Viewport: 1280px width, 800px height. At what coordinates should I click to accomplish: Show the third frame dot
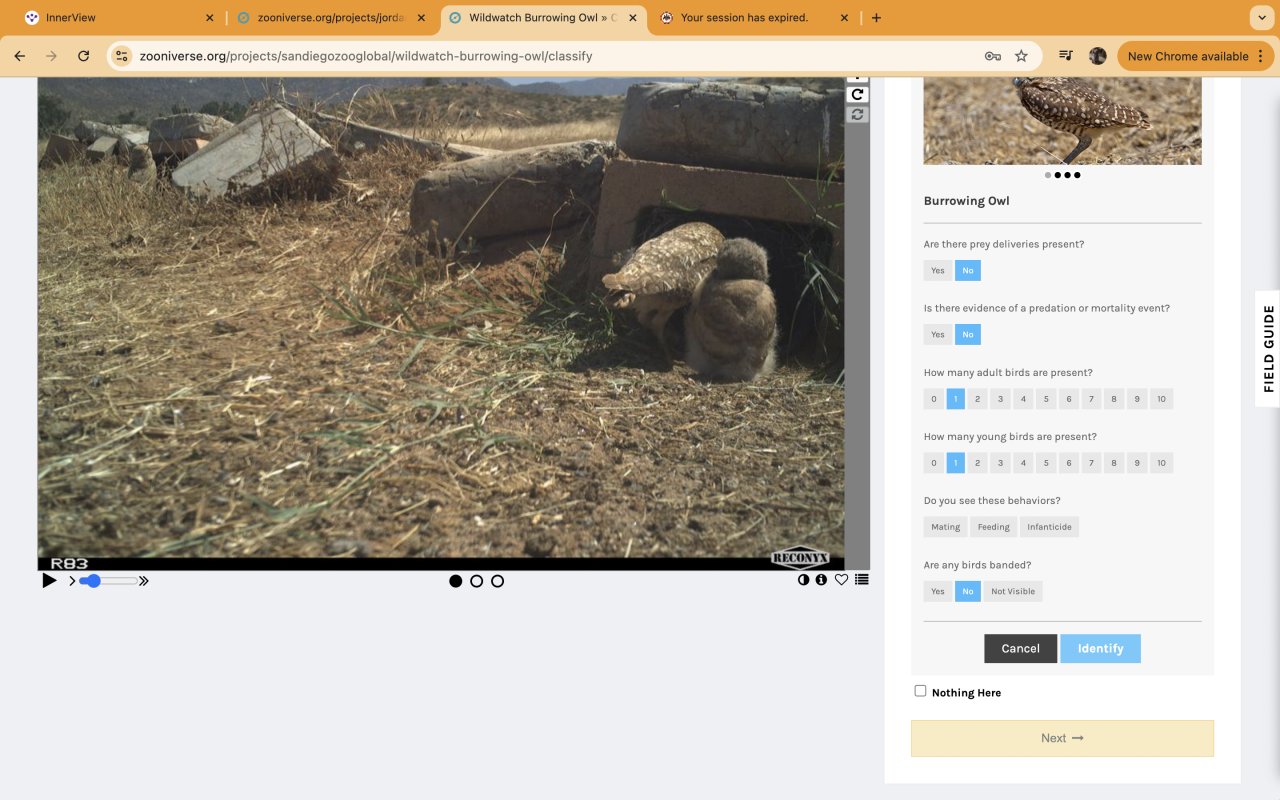(x=497, y=581)
